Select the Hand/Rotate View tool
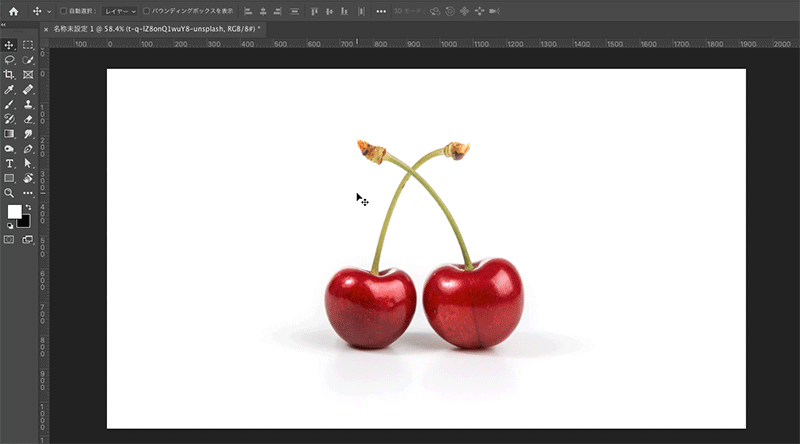This screenshot has width=800, height=444. pos(28,179)
